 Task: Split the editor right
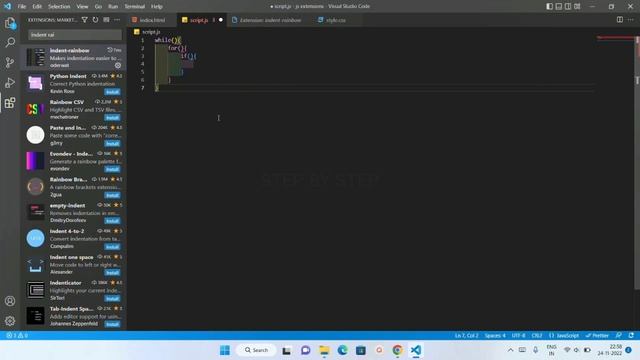620,20
